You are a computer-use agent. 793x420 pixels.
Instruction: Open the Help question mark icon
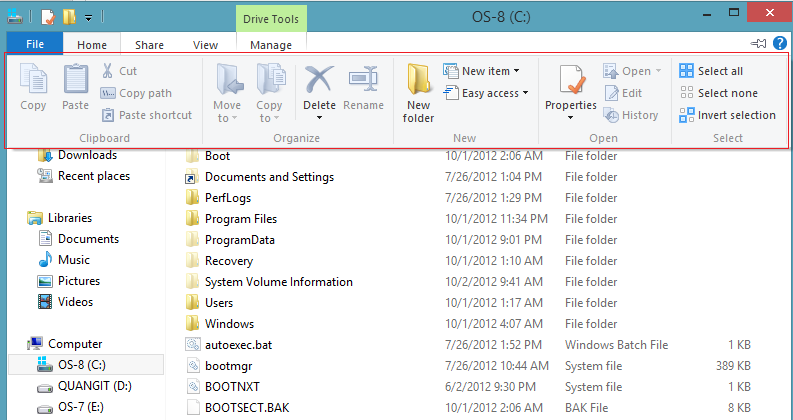click(780, 44)
